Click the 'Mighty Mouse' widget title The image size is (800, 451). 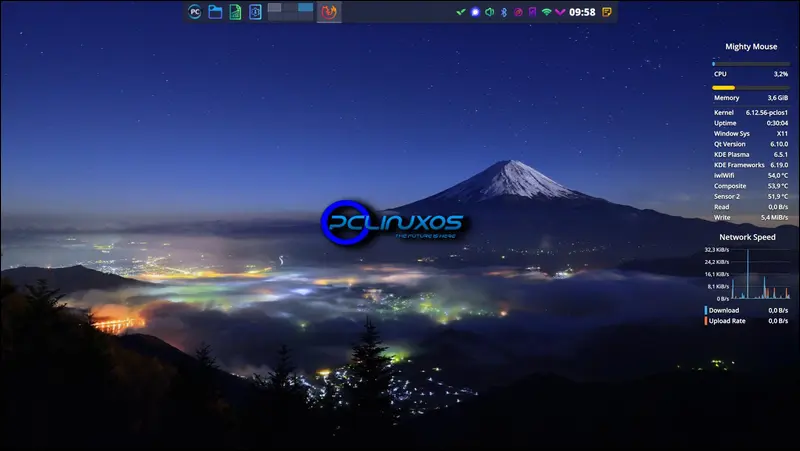751,46
